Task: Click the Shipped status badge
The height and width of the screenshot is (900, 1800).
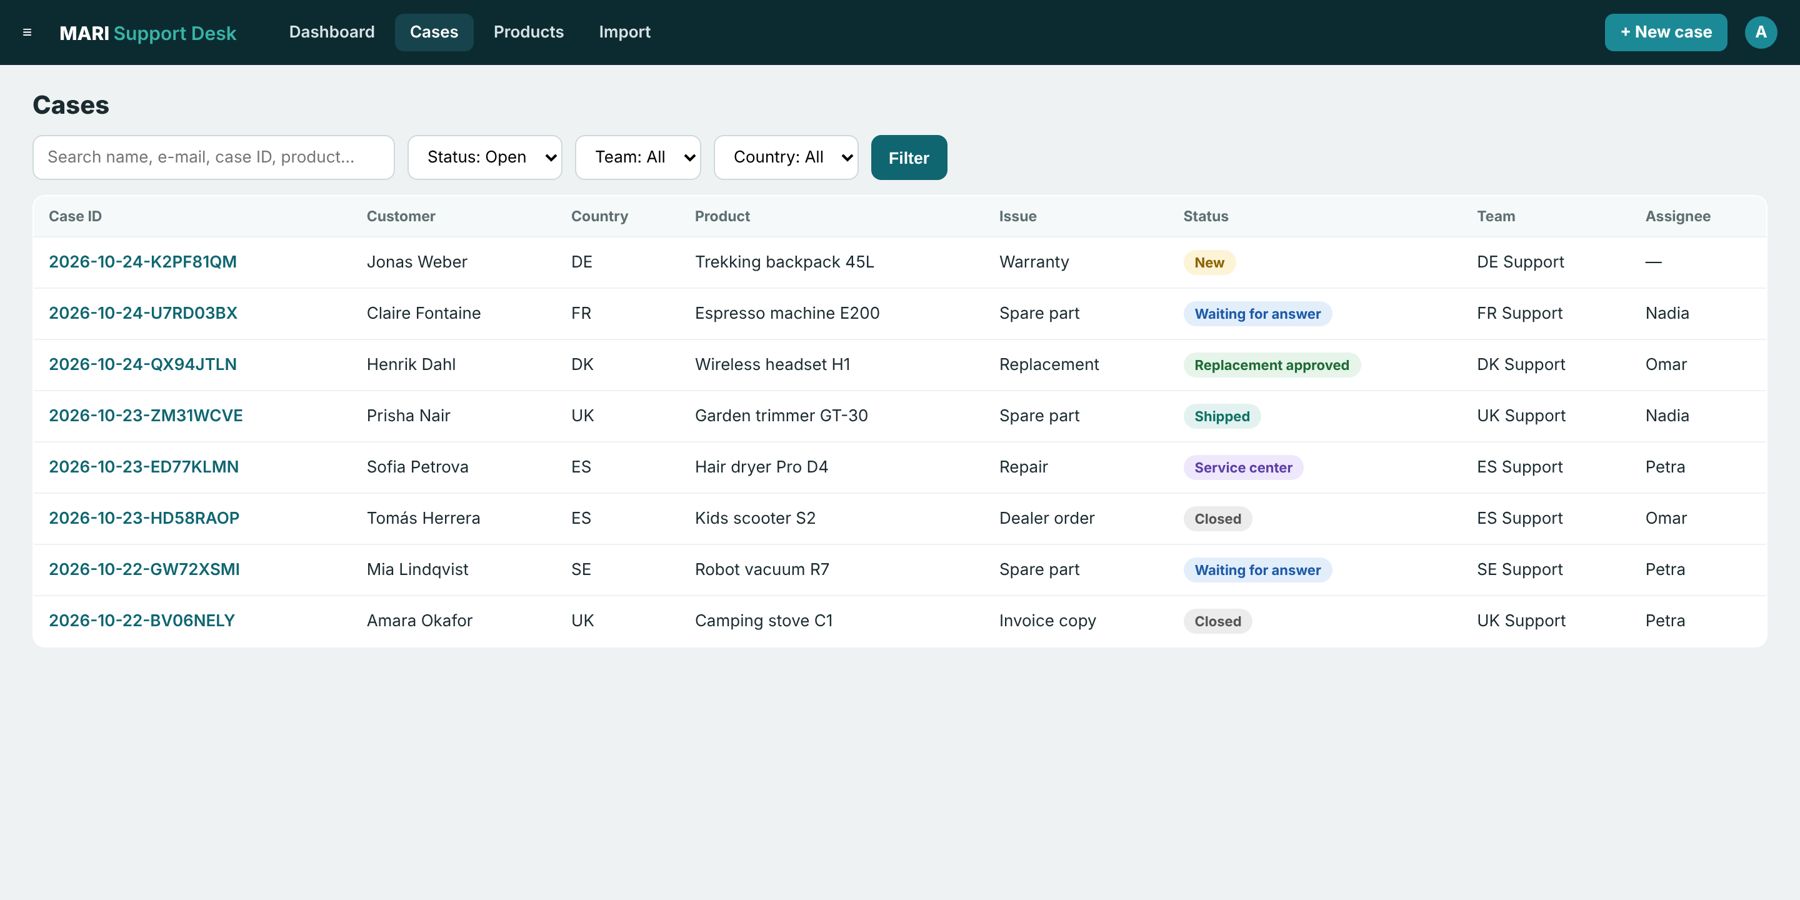Action: [x=1222, y=416]
